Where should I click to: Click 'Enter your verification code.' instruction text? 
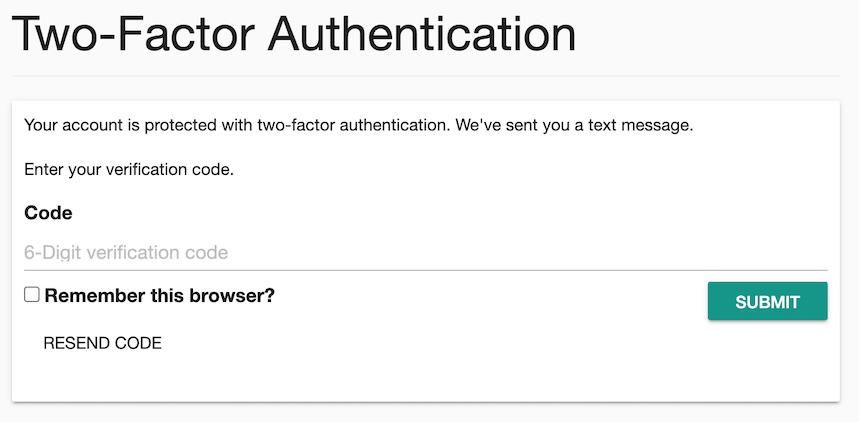pos(128,170)
